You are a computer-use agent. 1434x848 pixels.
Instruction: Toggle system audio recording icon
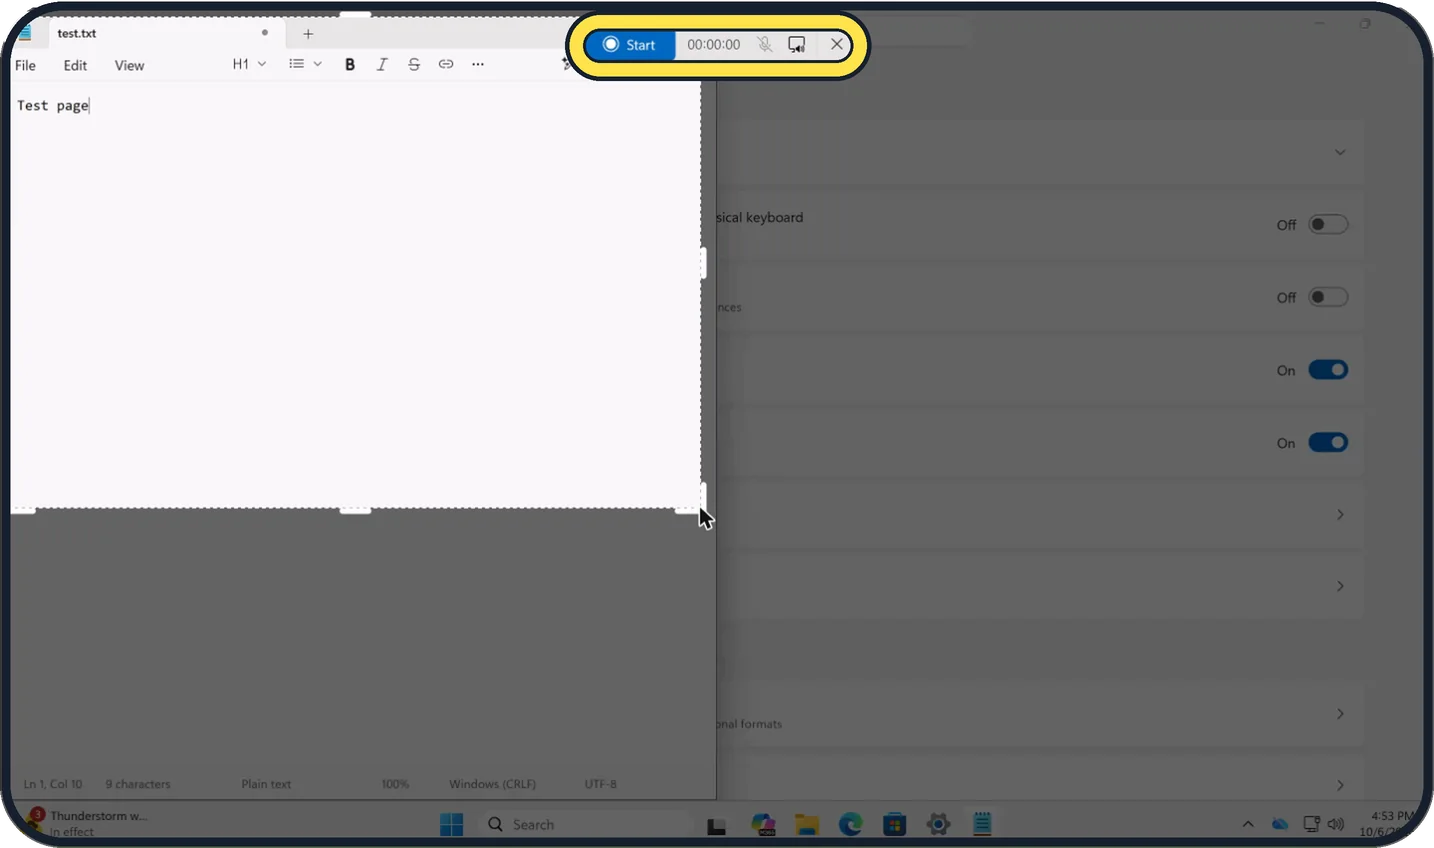(797, 45)
